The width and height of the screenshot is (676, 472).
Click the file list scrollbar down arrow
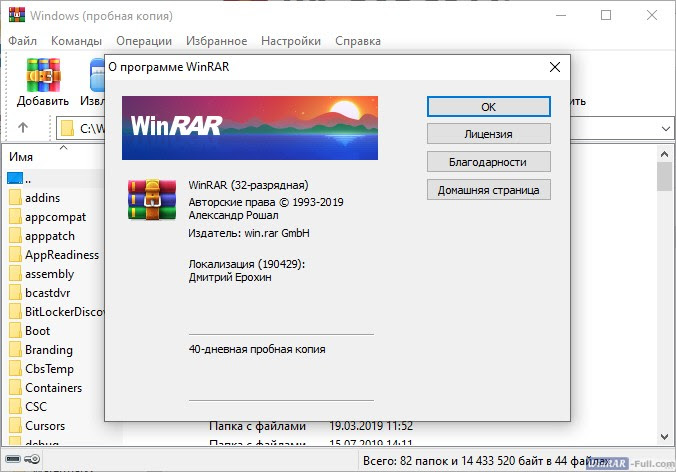click(x=664, y=437)
